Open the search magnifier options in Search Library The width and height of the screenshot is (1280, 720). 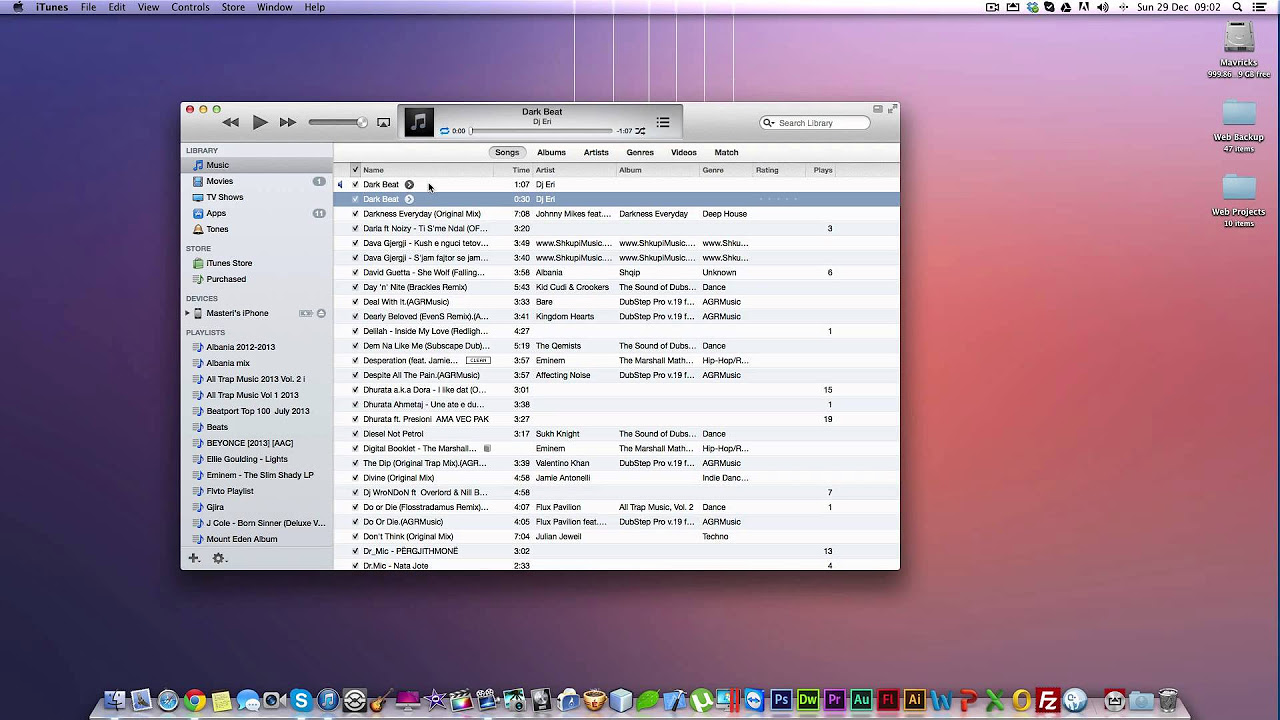(769, 123)
